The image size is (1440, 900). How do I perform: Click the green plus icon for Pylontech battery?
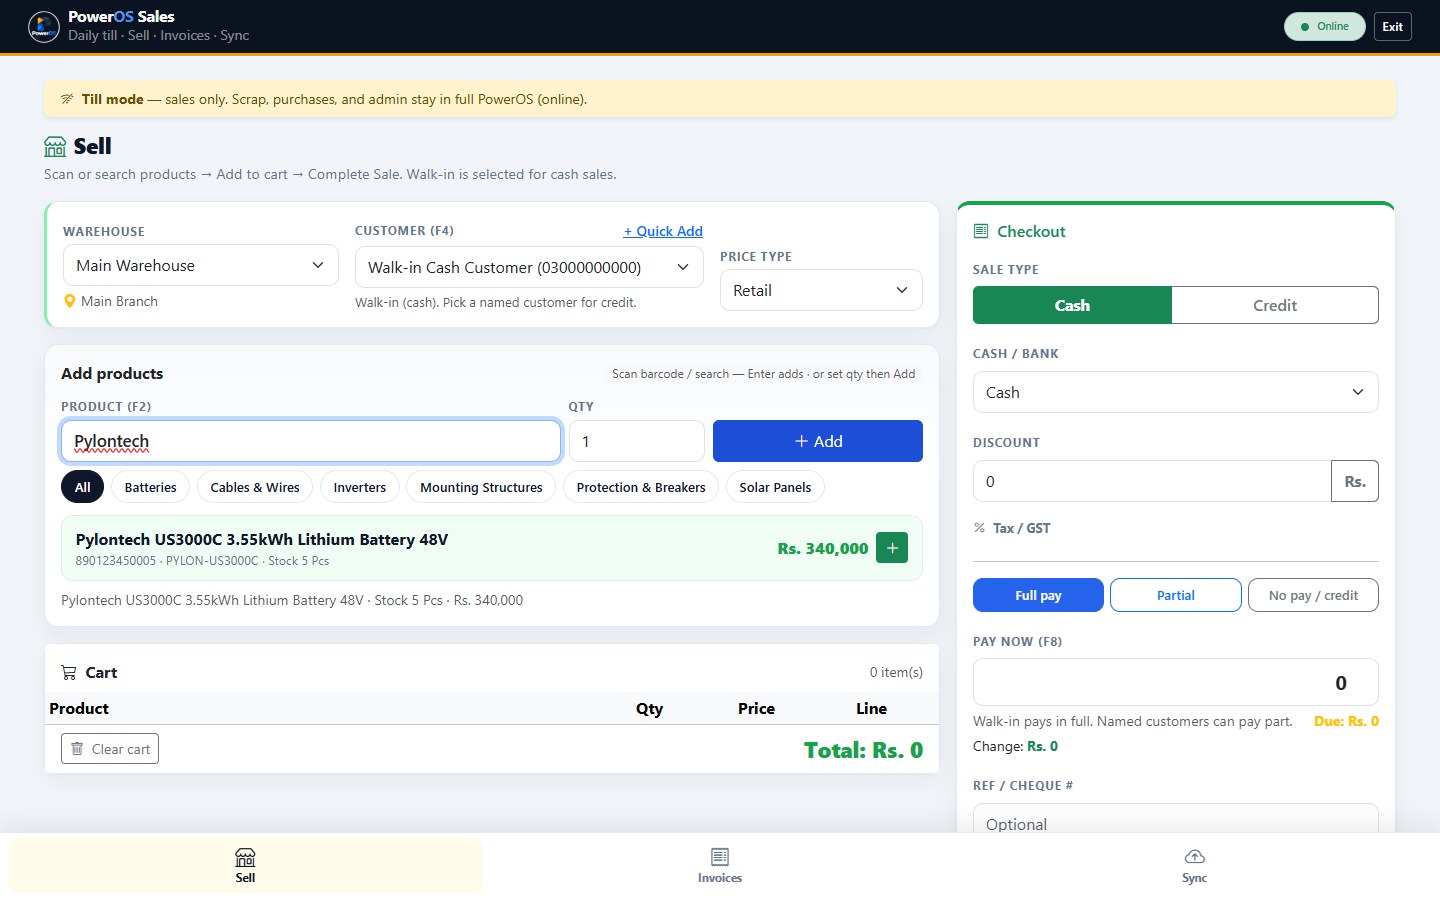tap(892, 548)
